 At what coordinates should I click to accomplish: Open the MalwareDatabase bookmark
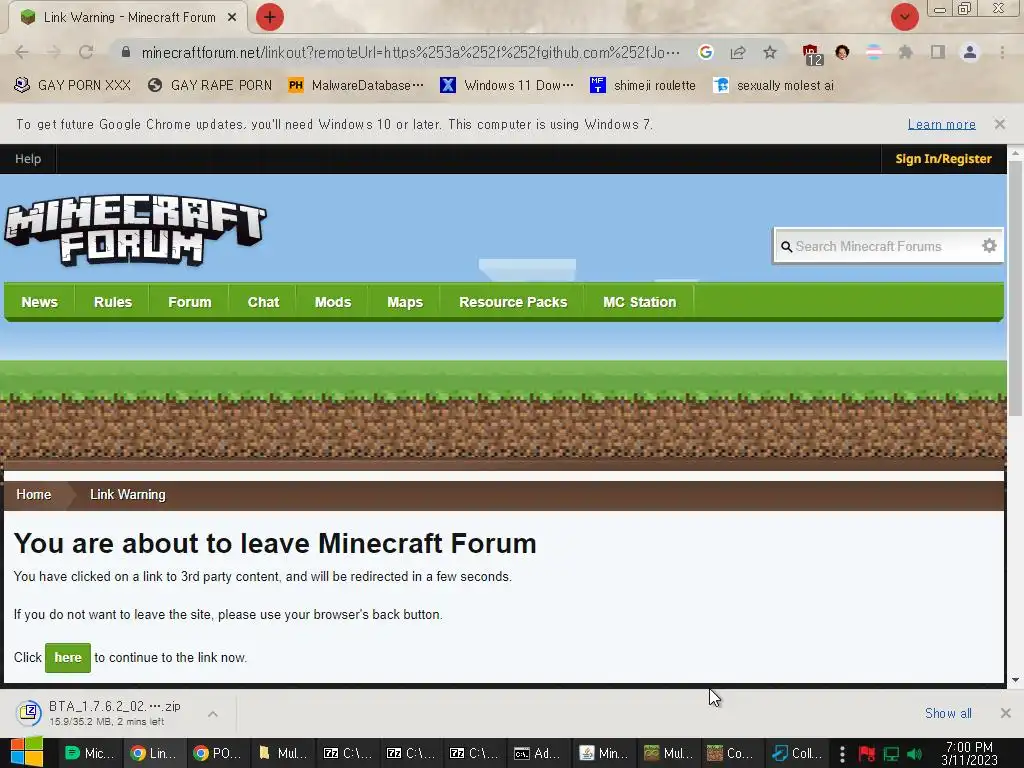click(355, 86)
